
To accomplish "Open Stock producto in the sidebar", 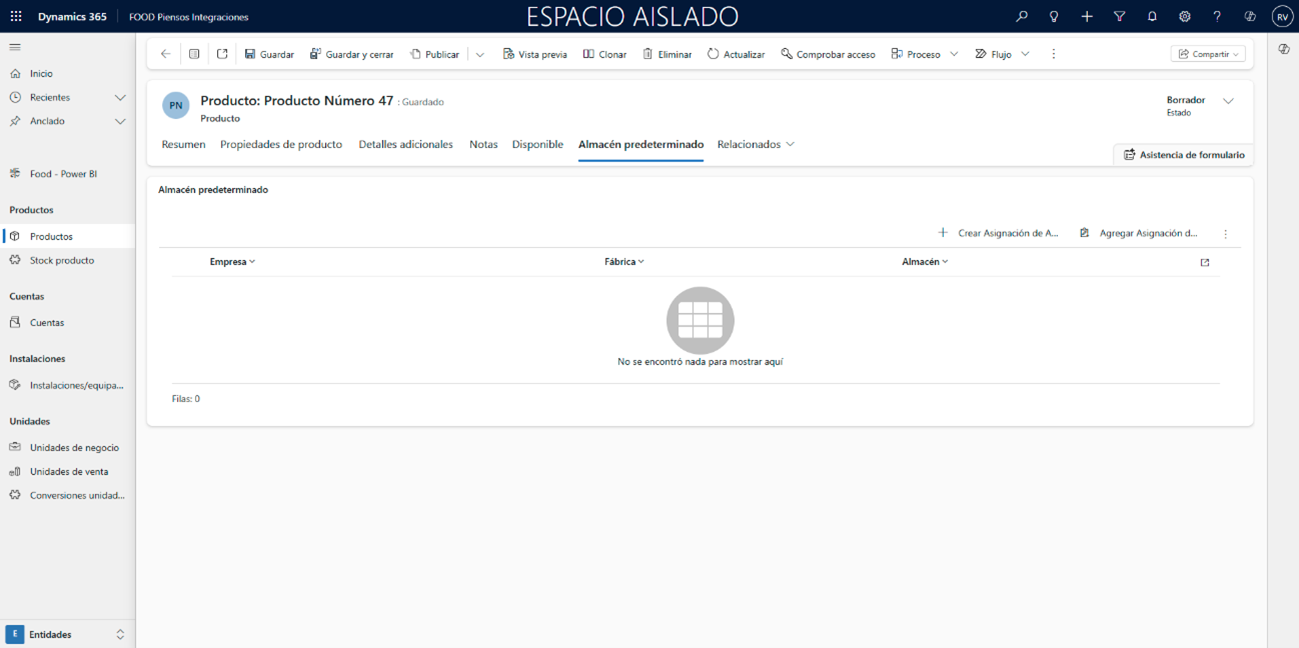I will pyautogui.click(x=62, y=260).
